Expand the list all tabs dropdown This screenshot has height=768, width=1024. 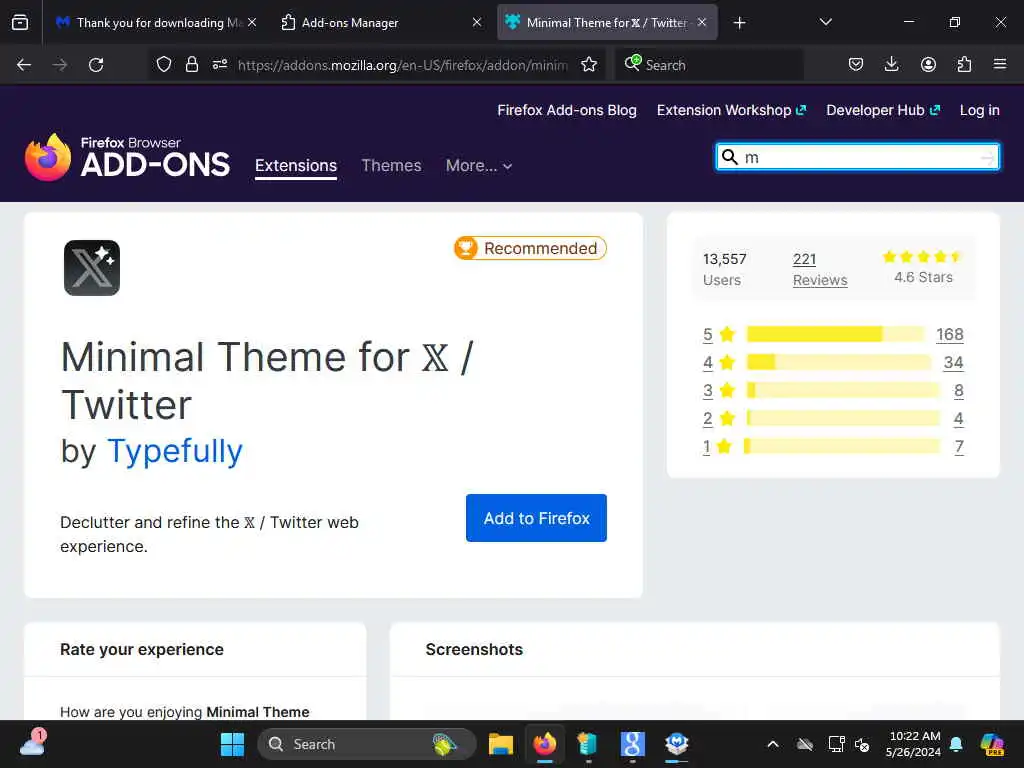coord(825,23)
